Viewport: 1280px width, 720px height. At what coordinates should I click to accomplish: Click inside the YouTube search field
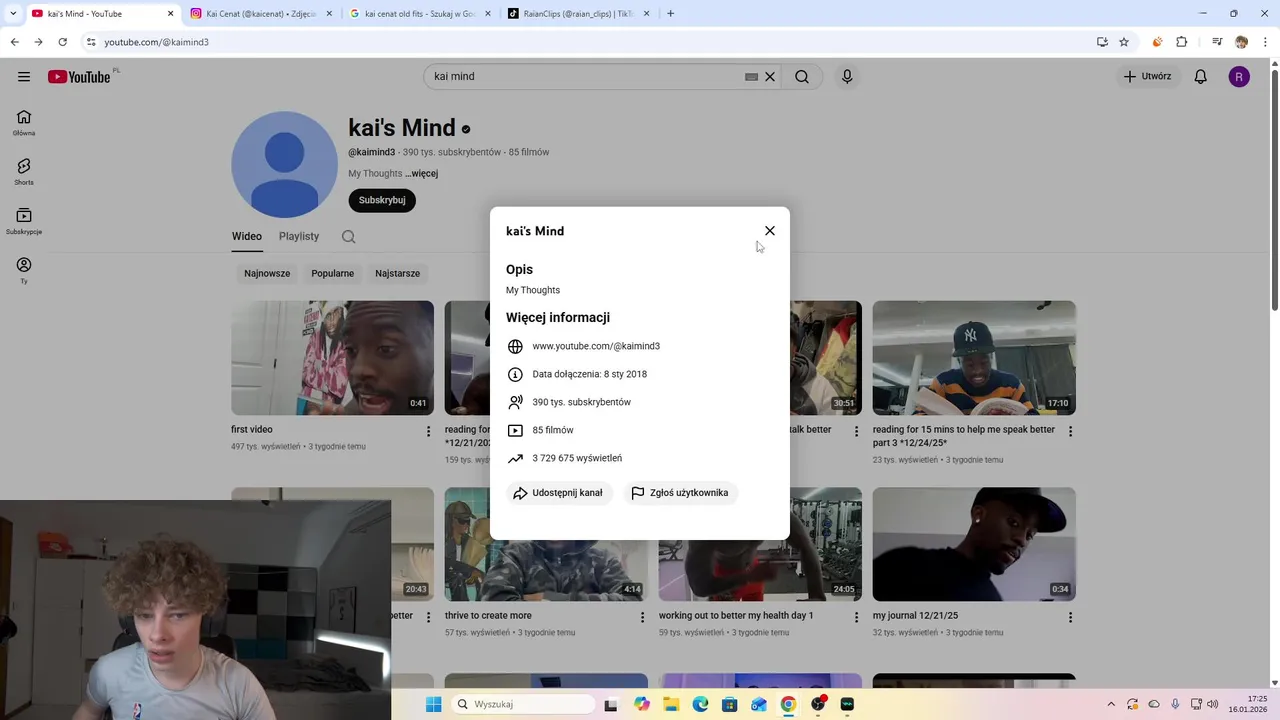tap(585, 76)
